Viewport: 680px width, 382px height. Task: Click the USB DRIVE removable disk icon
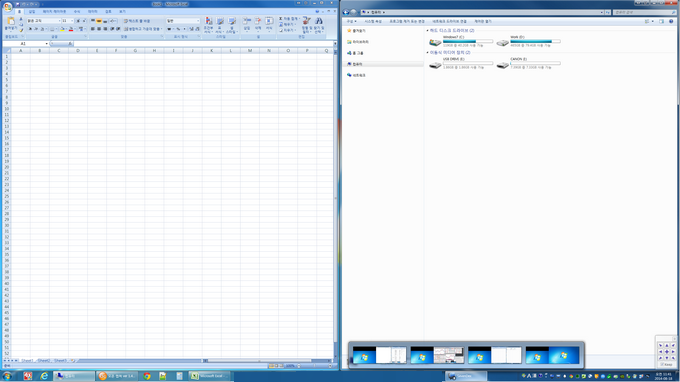pyautogui.click(x=435, y=65)
